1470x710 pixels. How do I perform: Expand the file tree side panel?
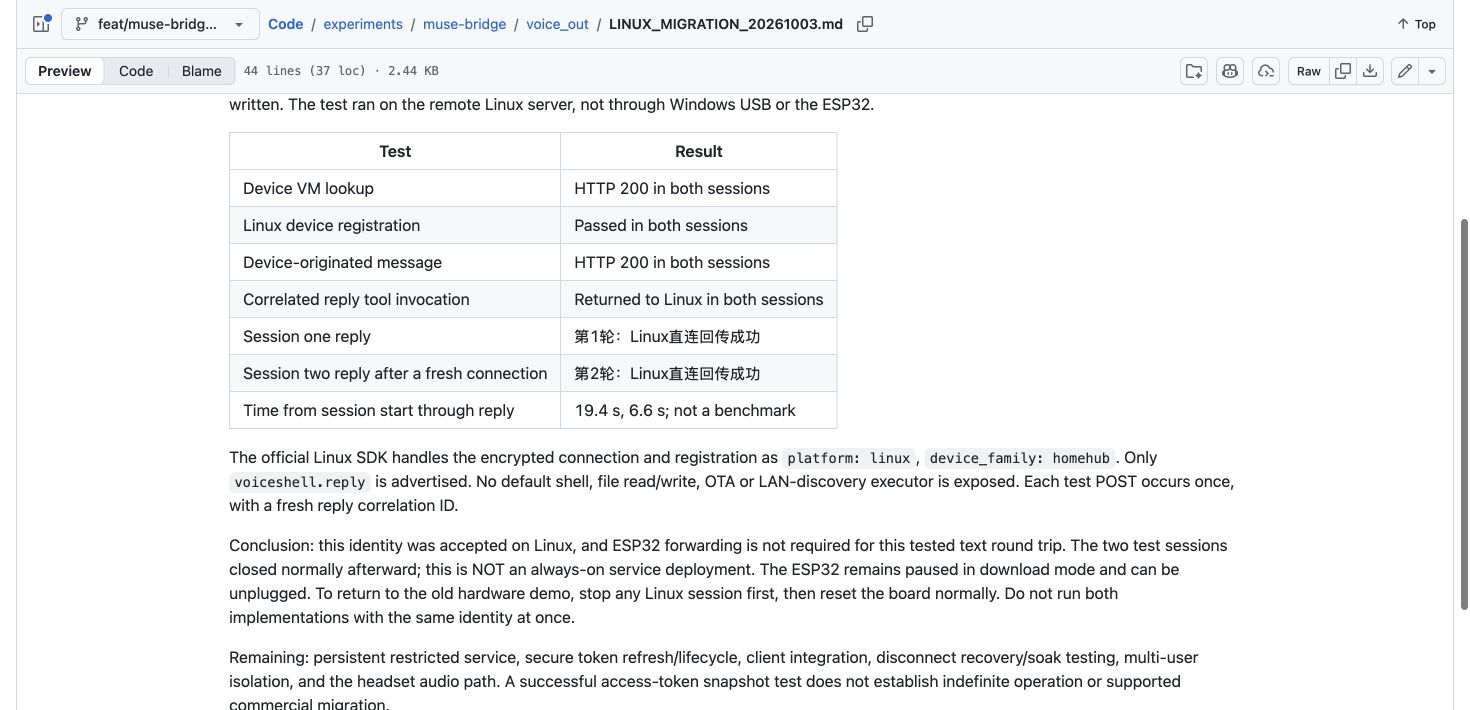tap(41, 24)
